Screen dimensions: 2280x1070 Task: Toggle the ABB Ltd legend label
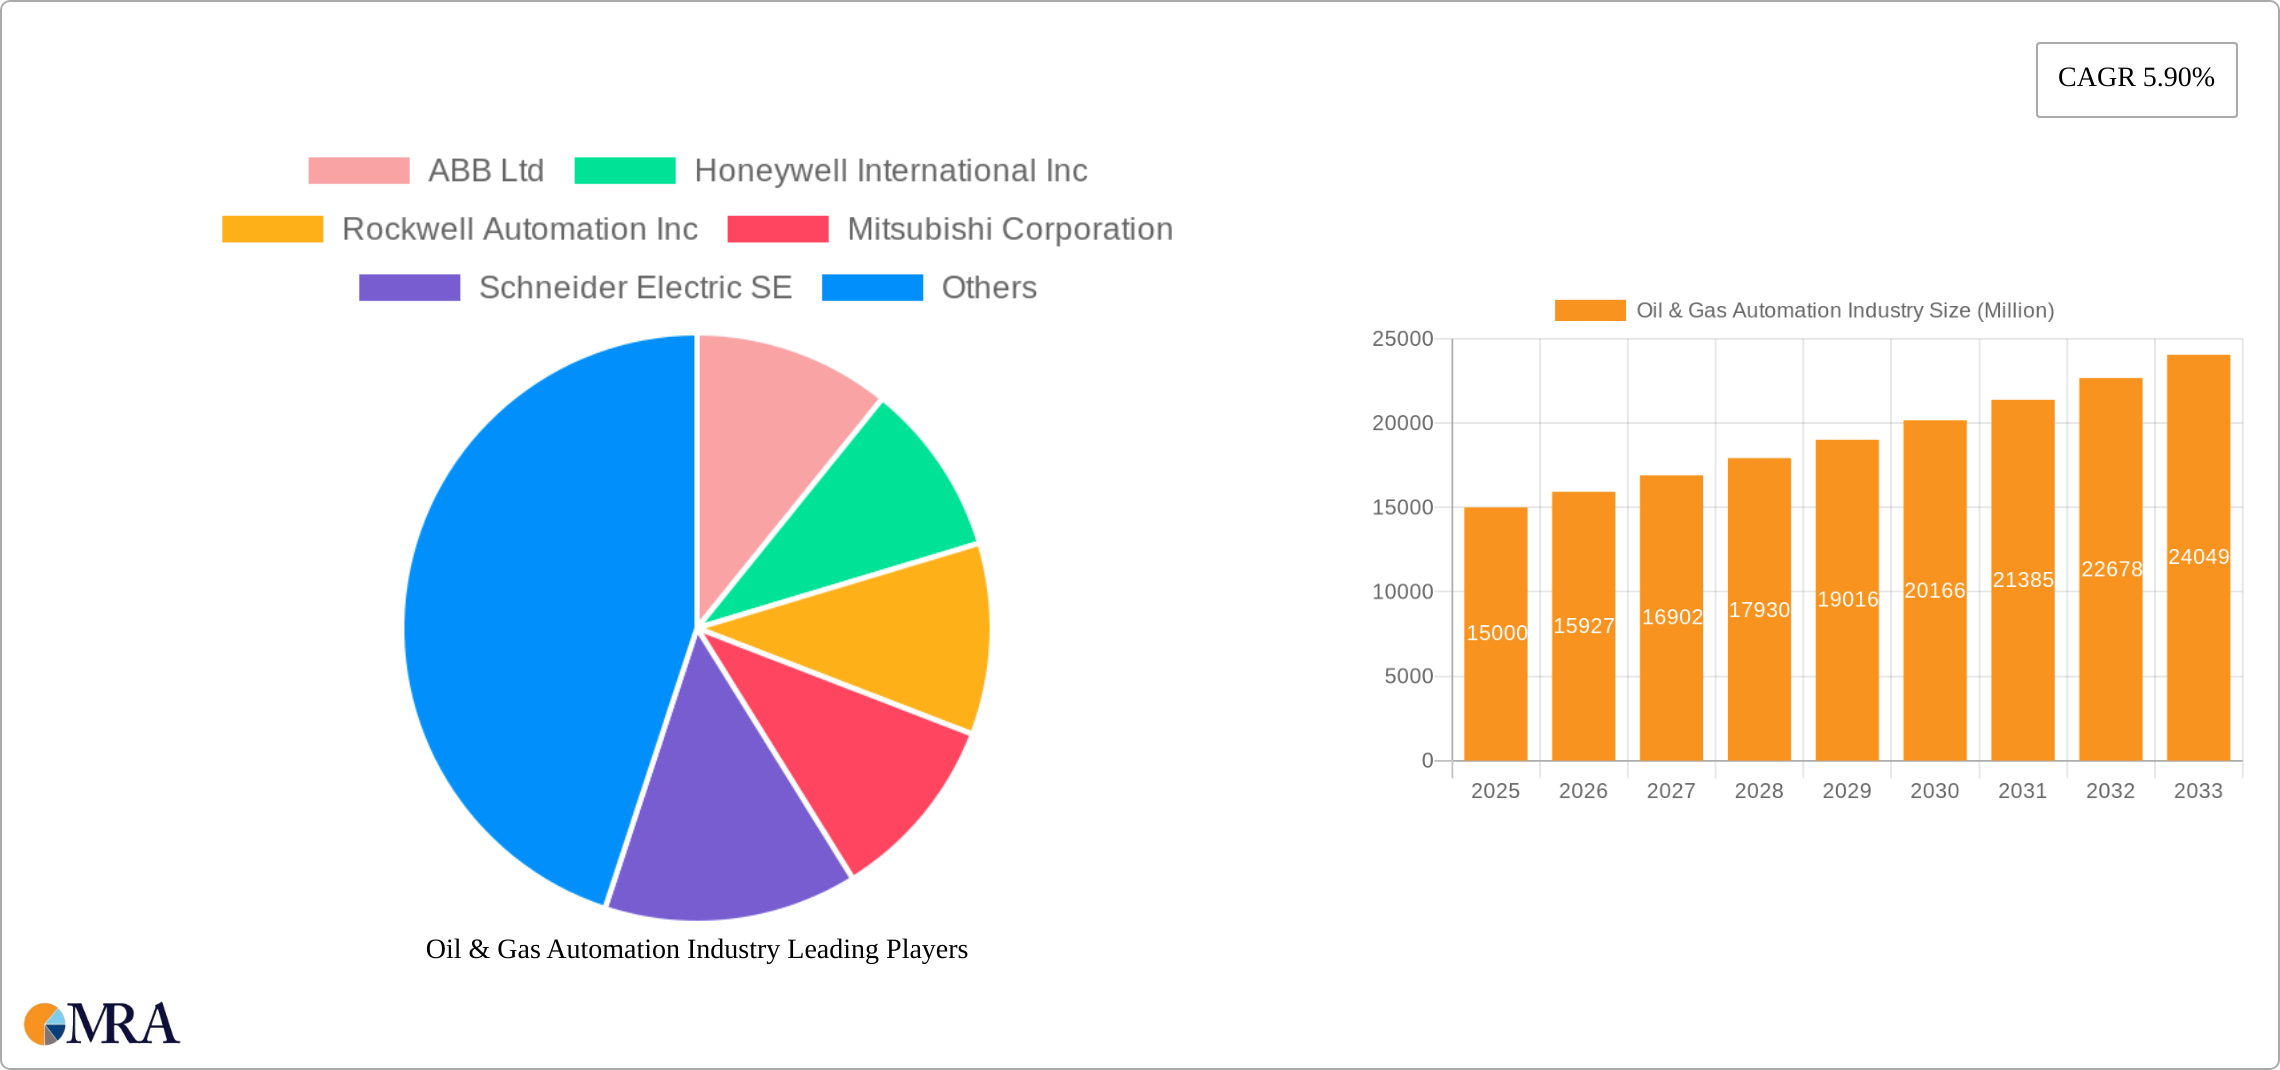(486, 171)
